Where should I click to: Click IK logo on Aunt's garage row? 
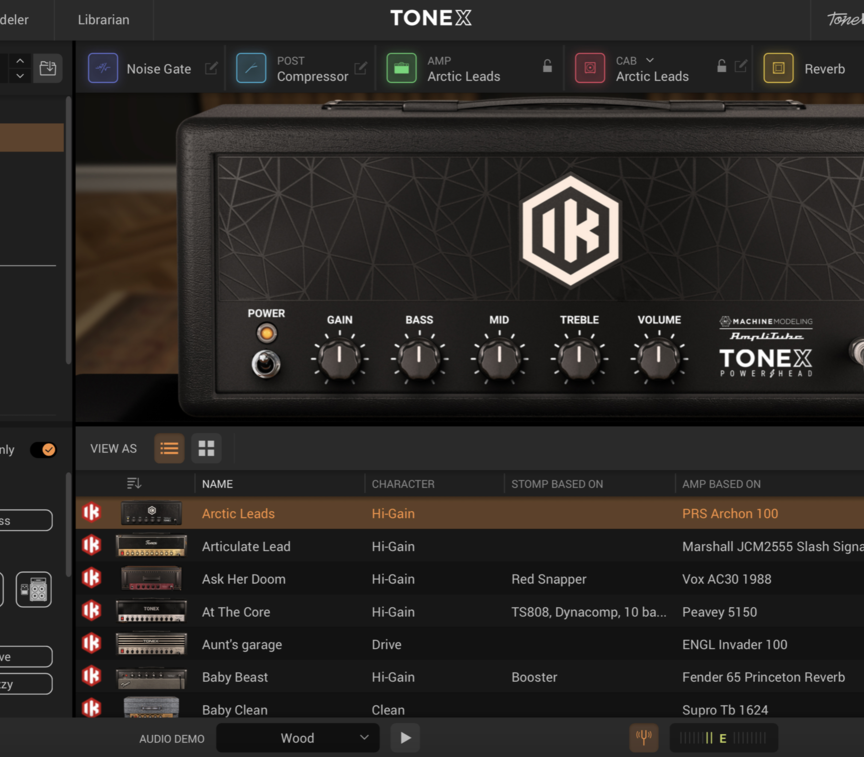point(91,644)
